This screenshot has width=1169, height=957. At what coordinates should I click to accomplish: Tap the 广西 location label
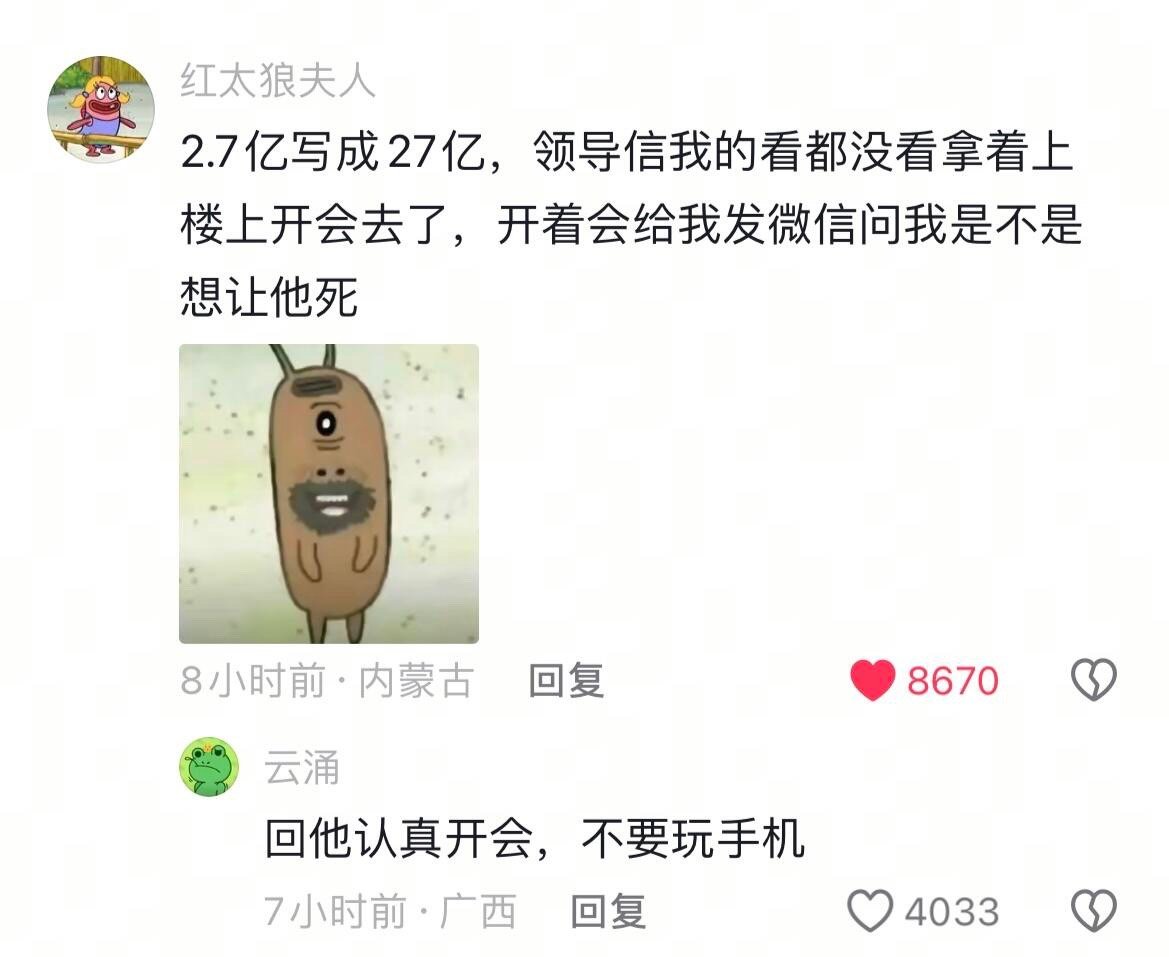pos(477,911)
